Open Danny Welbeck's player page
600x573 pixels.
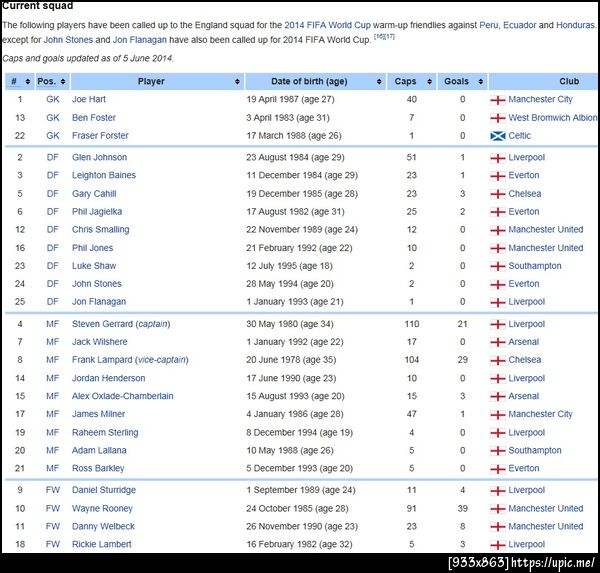click(103, 527)
